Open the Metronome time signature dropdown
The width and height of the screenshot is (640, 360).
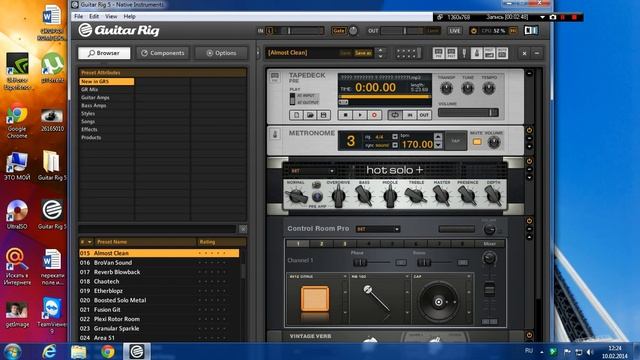tap(395, 137)
